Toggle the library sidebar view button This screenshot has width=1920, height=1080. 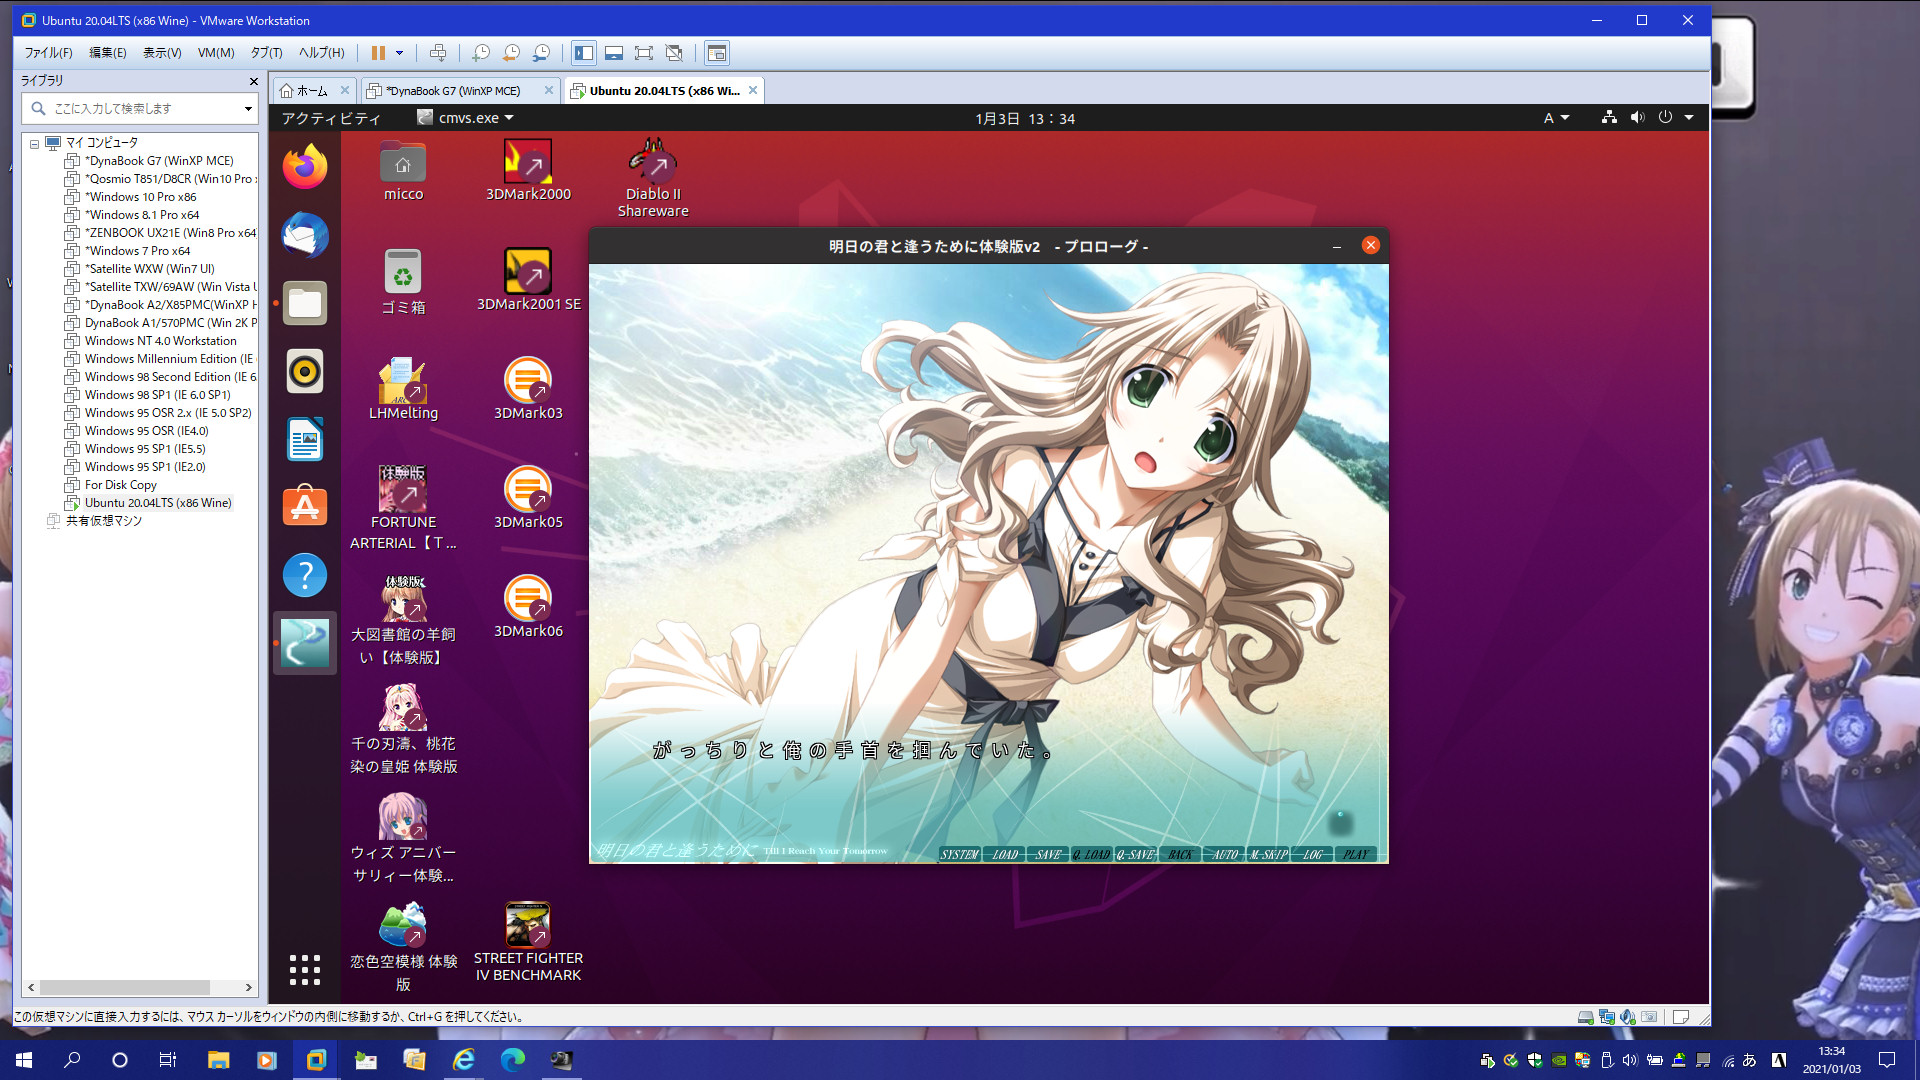coord(584,53)
